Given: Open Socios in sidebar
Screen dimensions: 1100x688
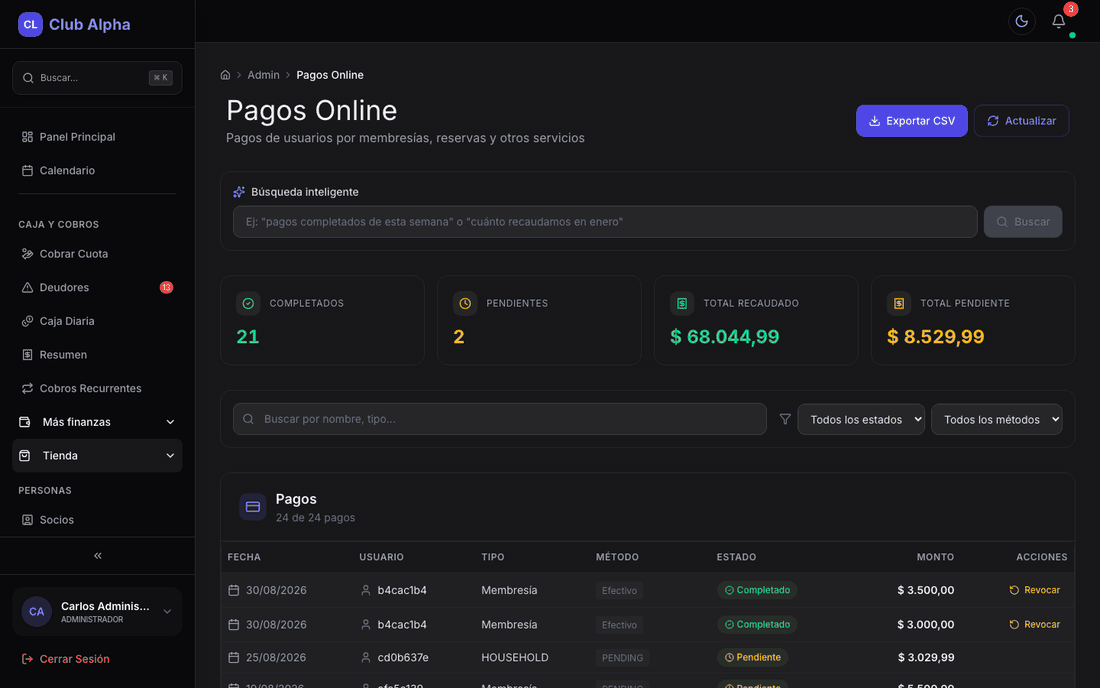Looking at the screenshot, I should coord(97,520).
